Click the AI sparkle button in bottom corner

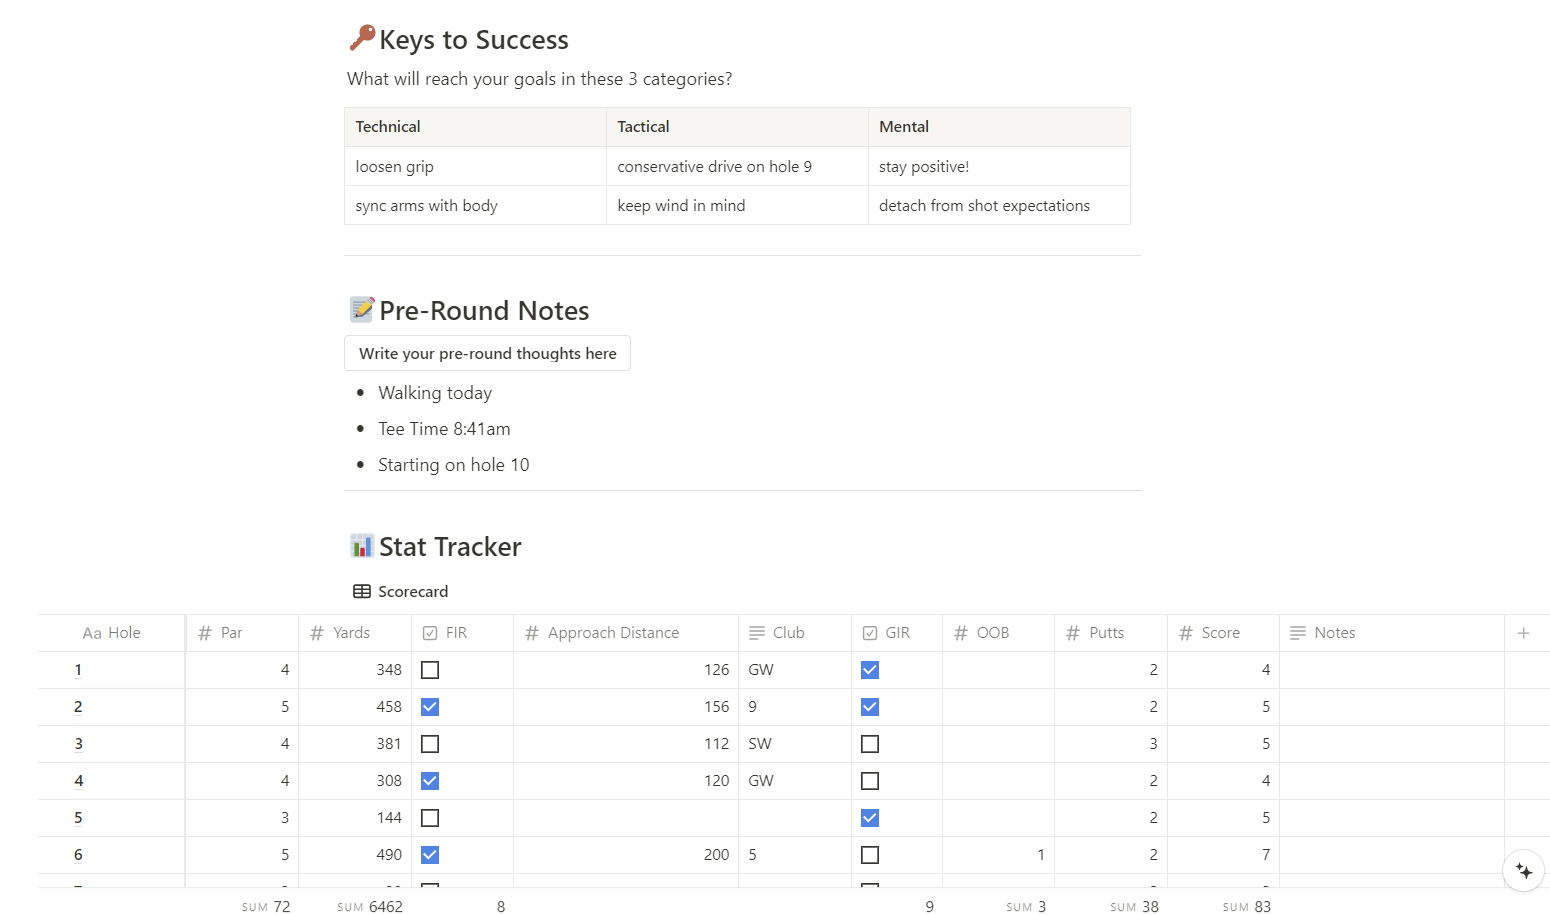tap(1523, 871)
